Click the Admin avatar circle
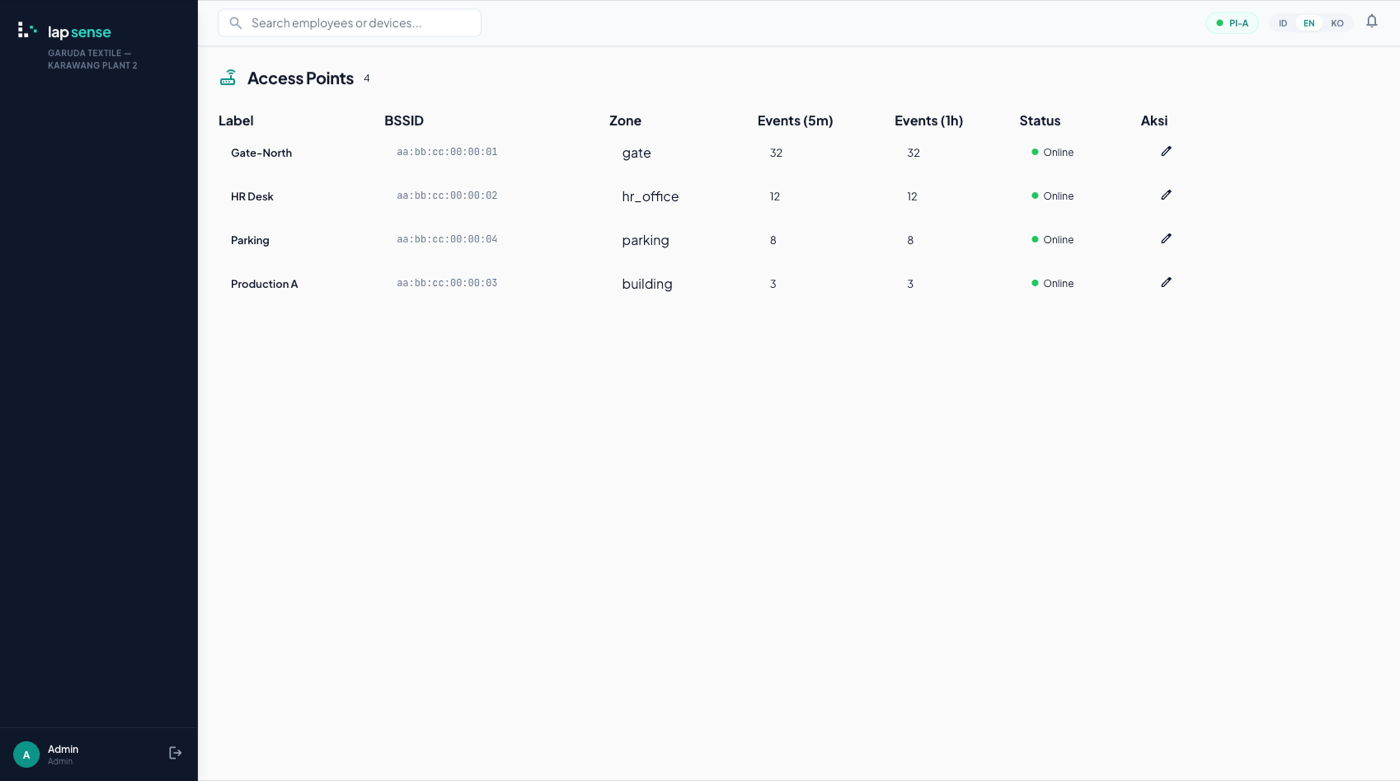This screenshot has width=1400, height=781. pos(26,754)
